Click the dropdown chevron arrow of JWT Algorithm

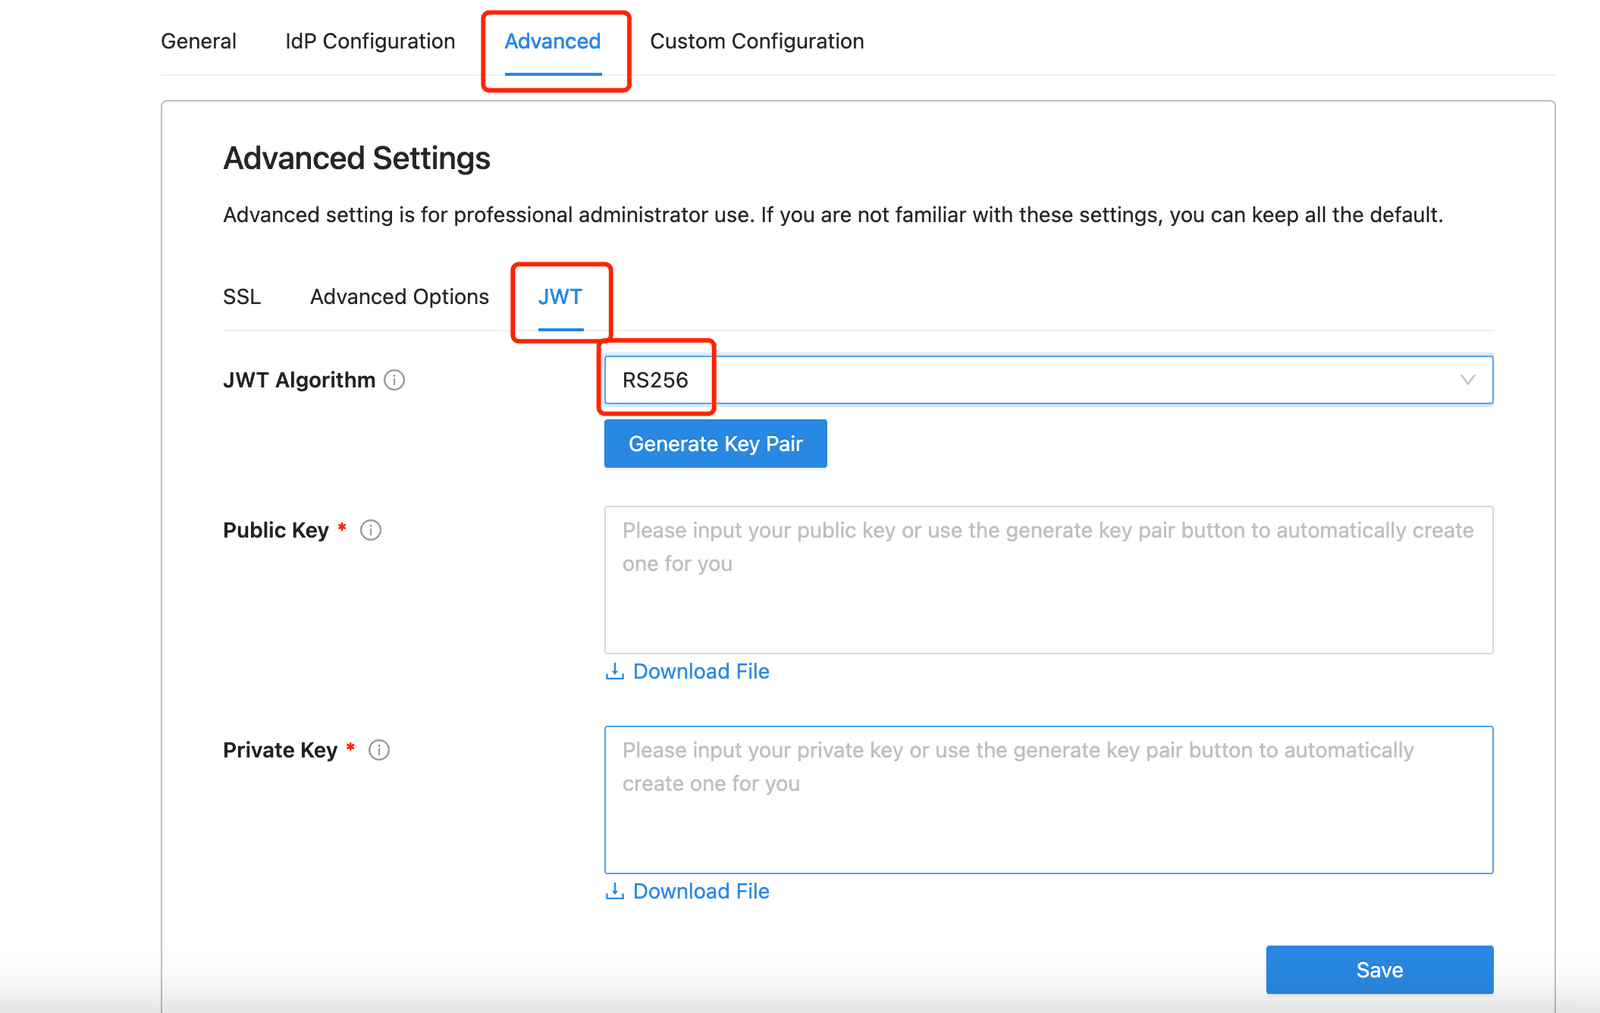(1467, 380)
